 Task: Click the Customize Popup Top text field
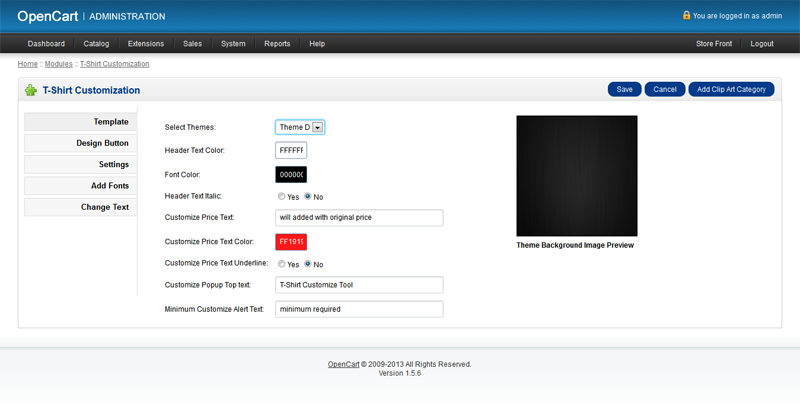click(359, 285)
